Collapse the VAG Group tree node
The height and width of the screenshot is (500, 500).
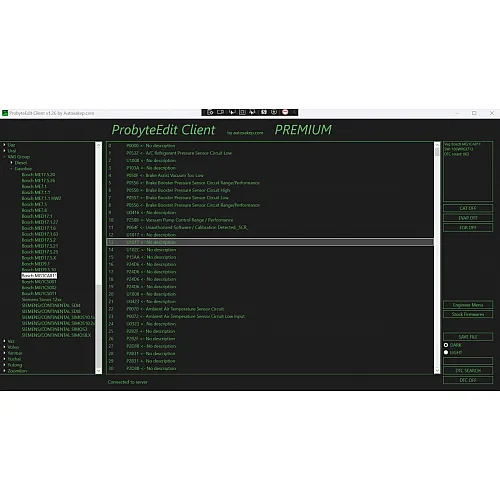pos(5,157)
